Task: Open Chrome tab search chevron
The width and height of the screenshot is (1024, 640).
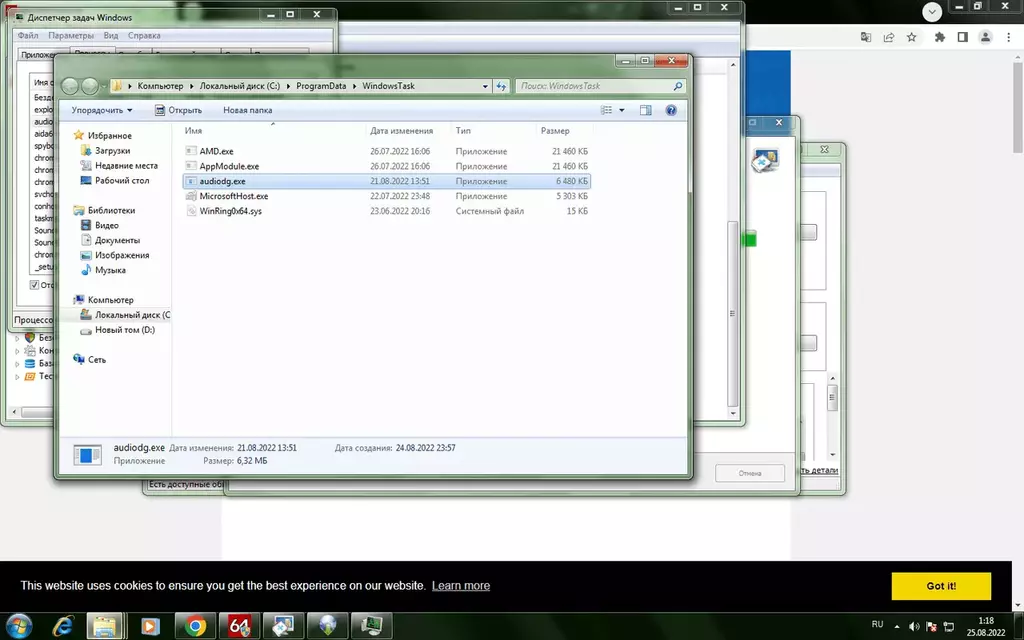Action: 932,11
